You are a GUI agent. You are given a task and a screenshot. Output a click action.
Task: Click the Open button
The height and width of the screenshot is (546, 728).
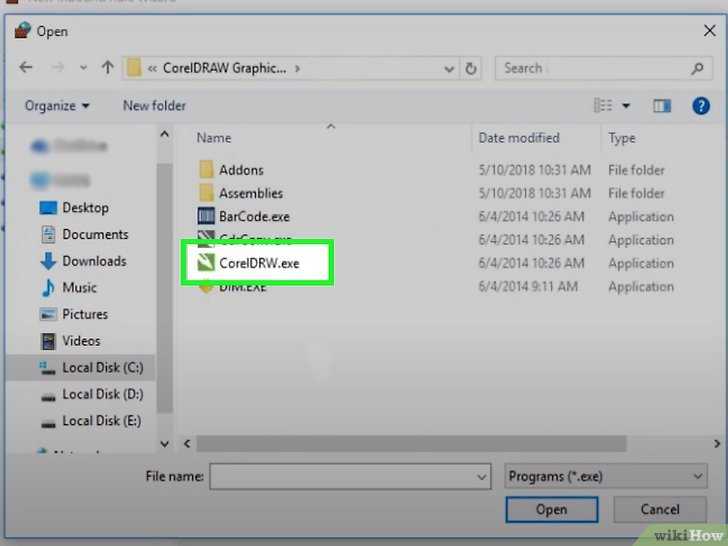pyautogui.click(x=552, y=509)
